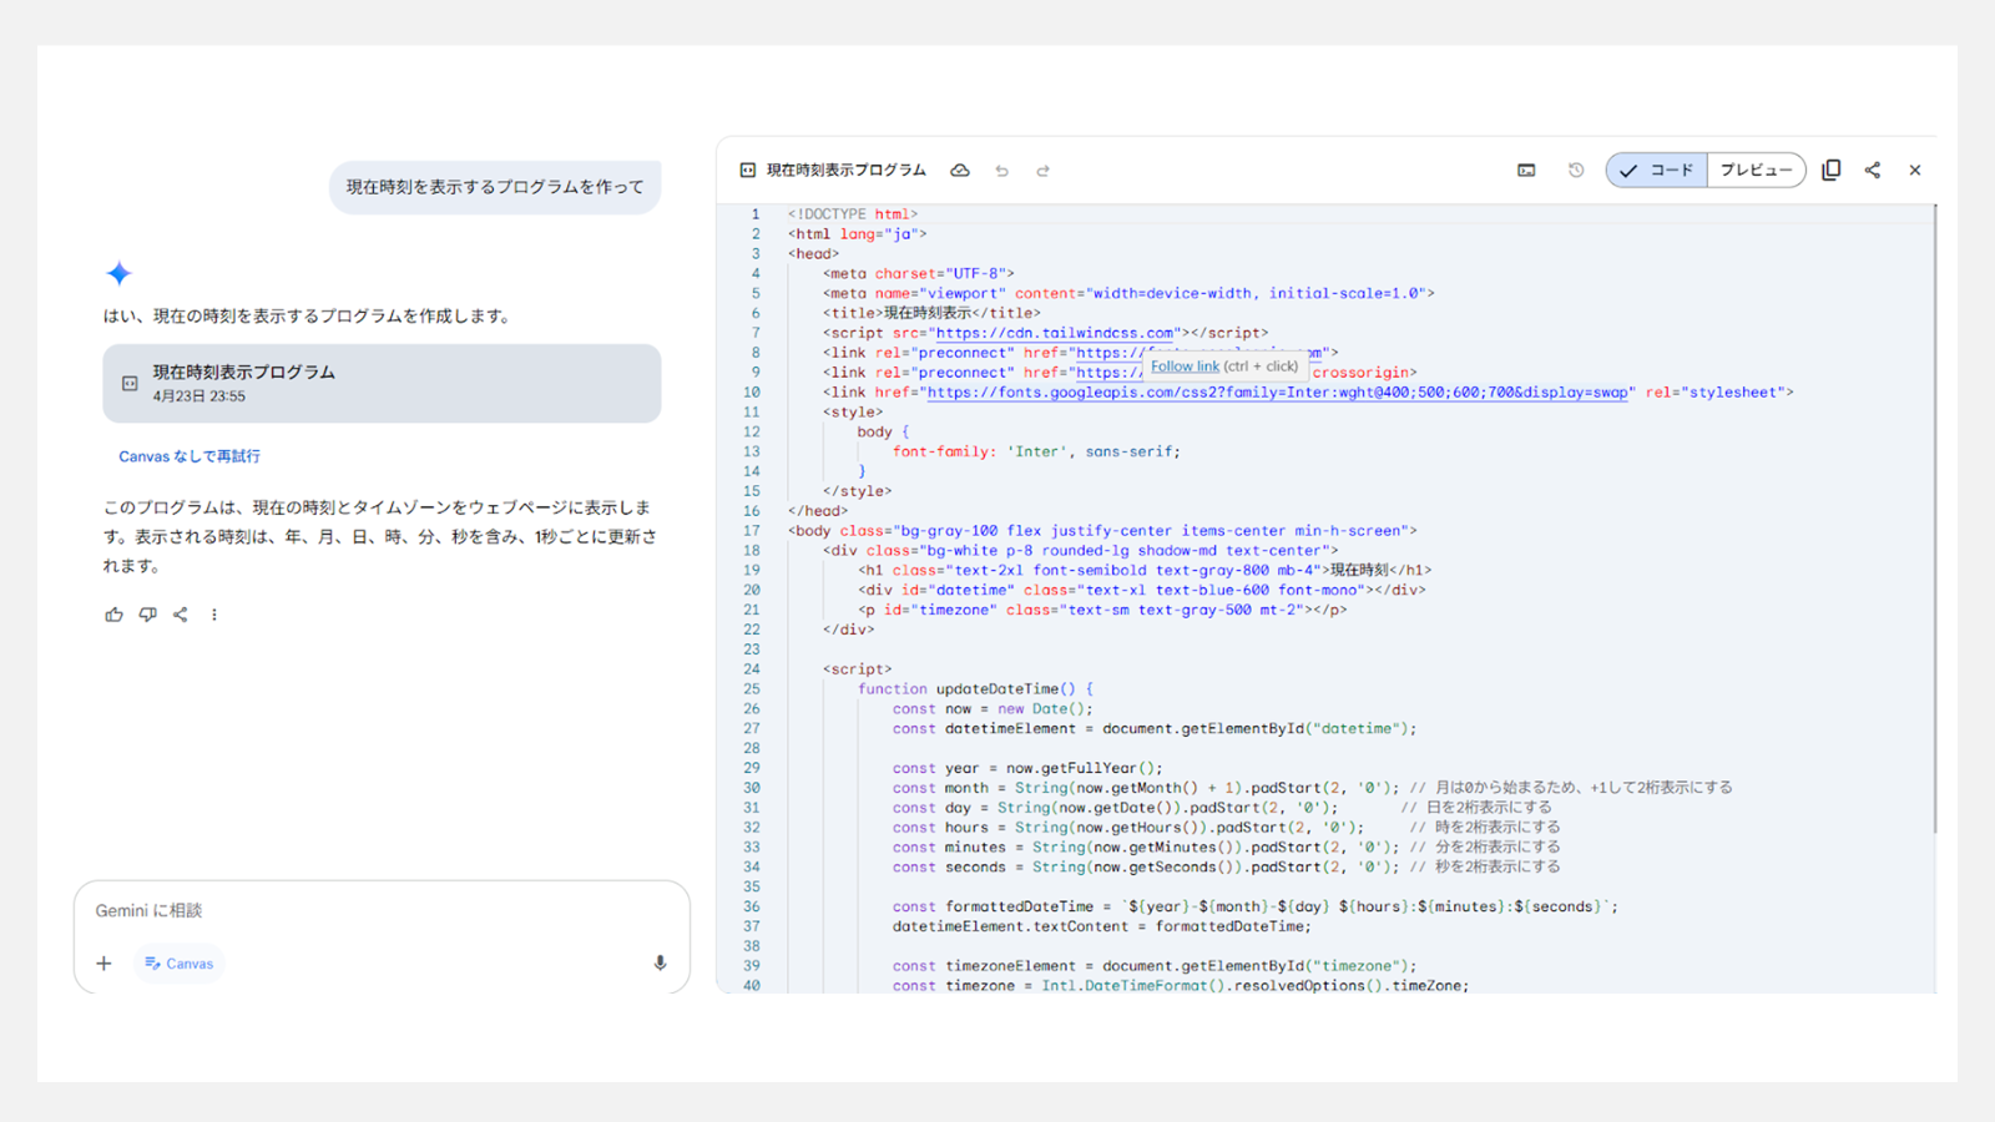The height and width of the screenshot is (1122, 1995).
Task: Switch to the コード tab
Action: click(x=1657, y=170)
